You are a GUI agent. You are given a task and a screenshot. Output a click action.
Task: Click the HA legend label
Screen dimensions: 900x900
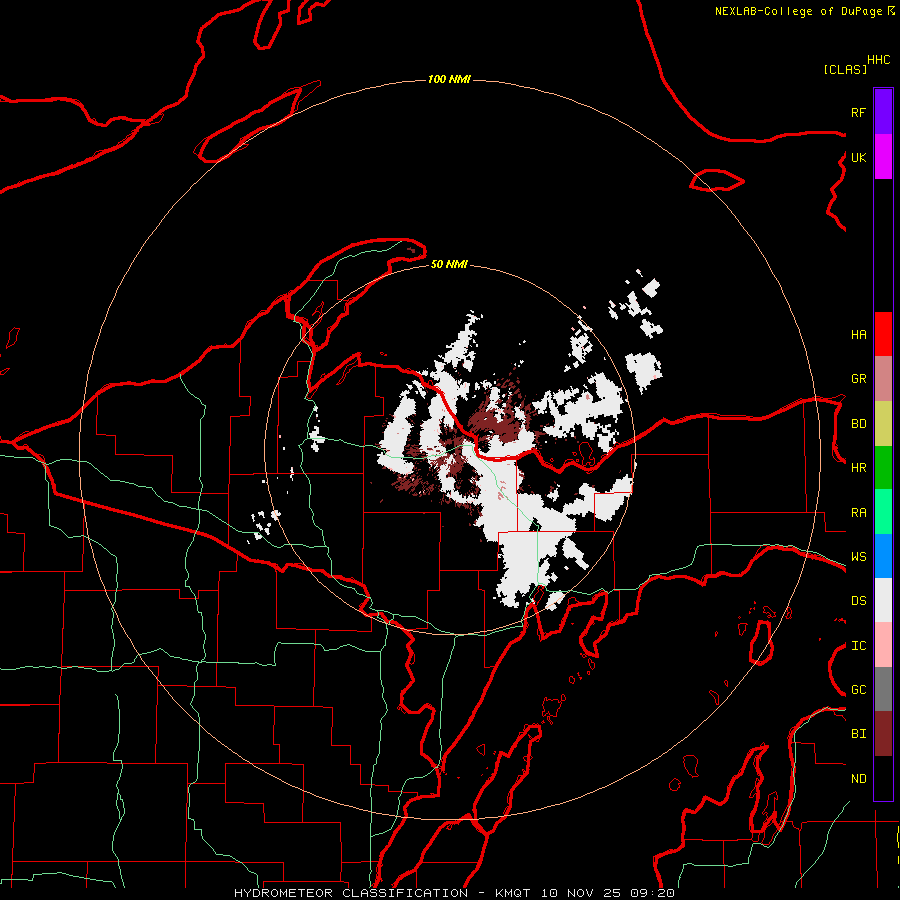(x=858, y=335)
